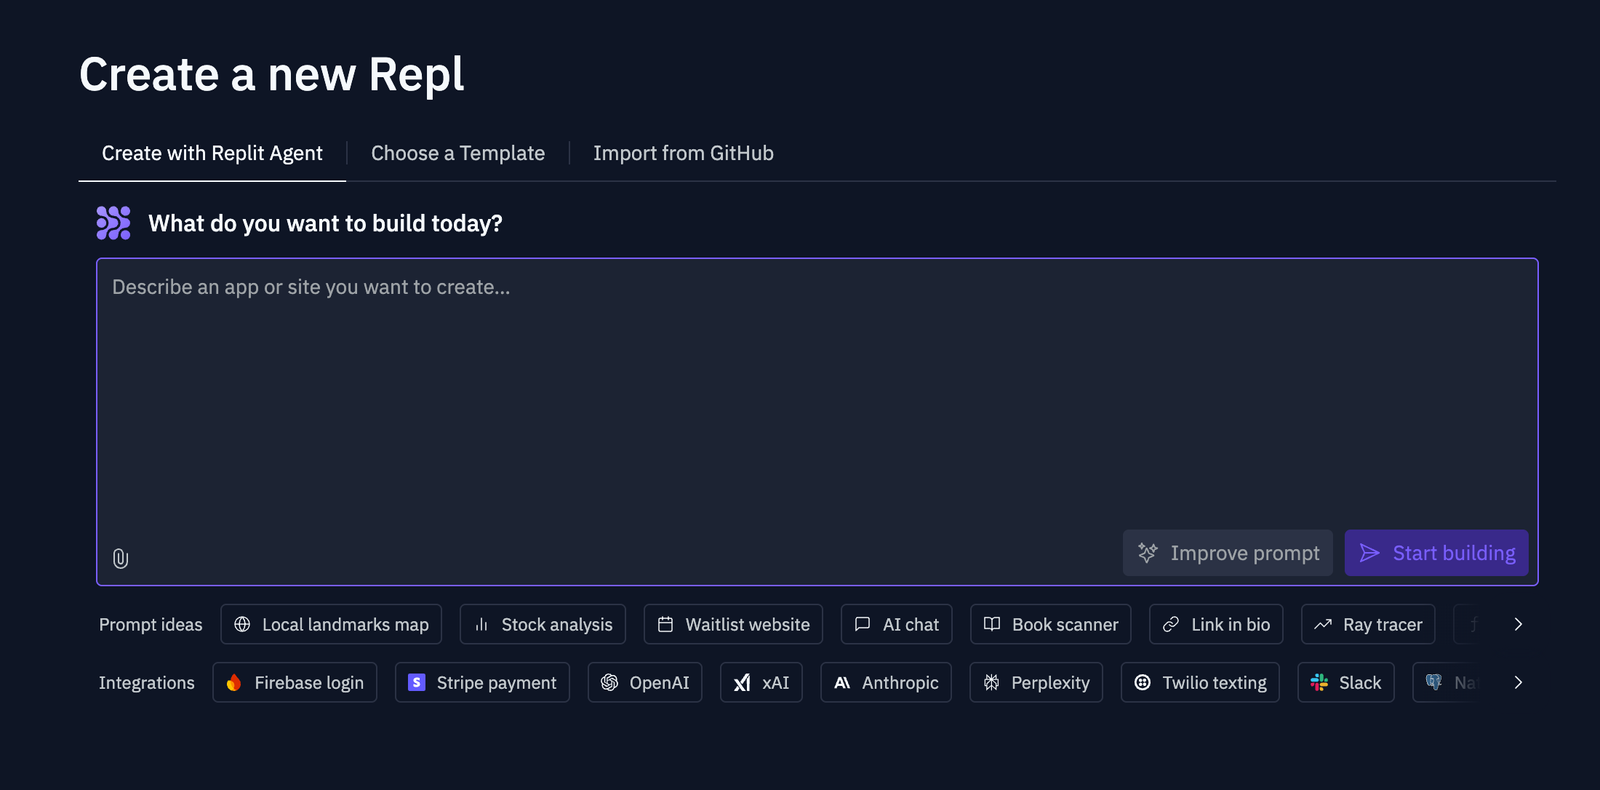Pick the Twilio texting integration
This screenshot has height=790, width=1600.
pyautogui.click(x=1200, y=683)
